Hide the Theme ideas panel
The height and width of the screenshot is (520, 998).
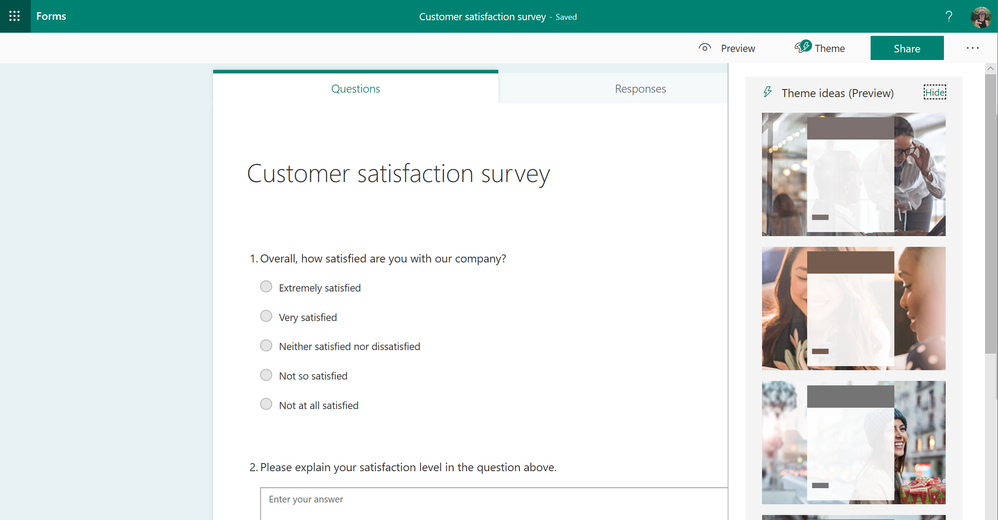(x=934, y=92)
